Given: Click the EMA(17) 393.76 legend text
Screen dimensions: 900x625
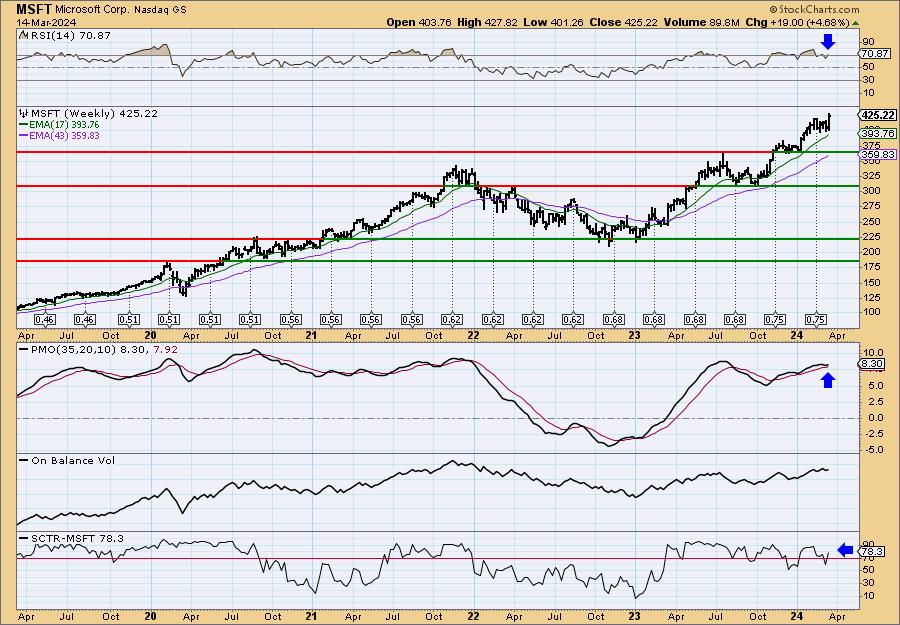Looking at the screenshot, I should (x=64, y=125).
